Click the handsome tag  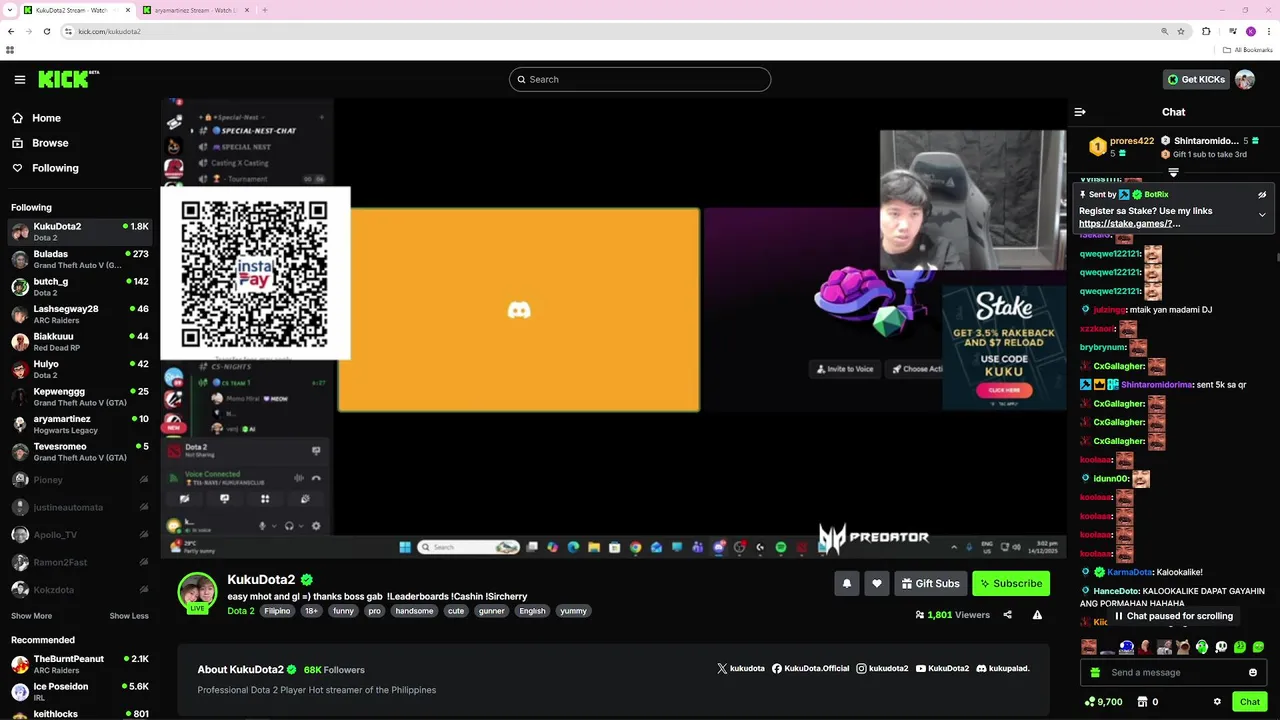[x=414, y=611]
